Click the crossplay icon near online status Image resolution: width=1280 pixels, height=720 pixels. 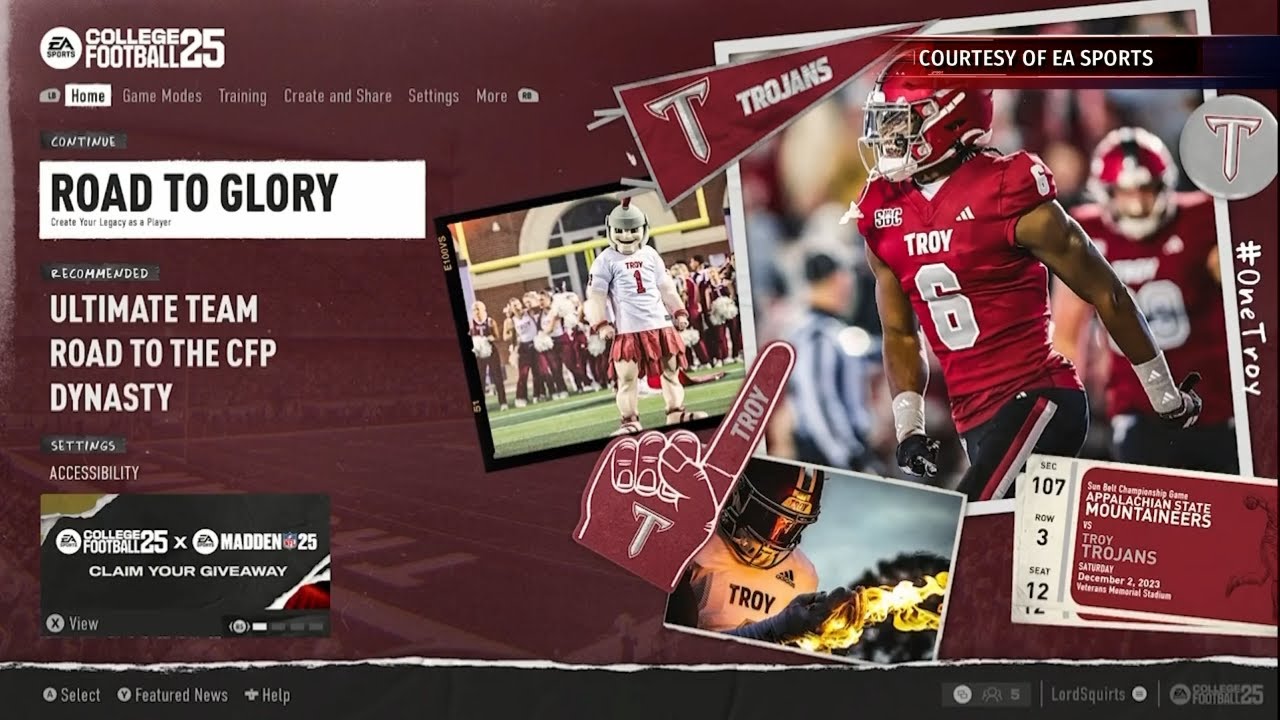click(x=961, y=693)
